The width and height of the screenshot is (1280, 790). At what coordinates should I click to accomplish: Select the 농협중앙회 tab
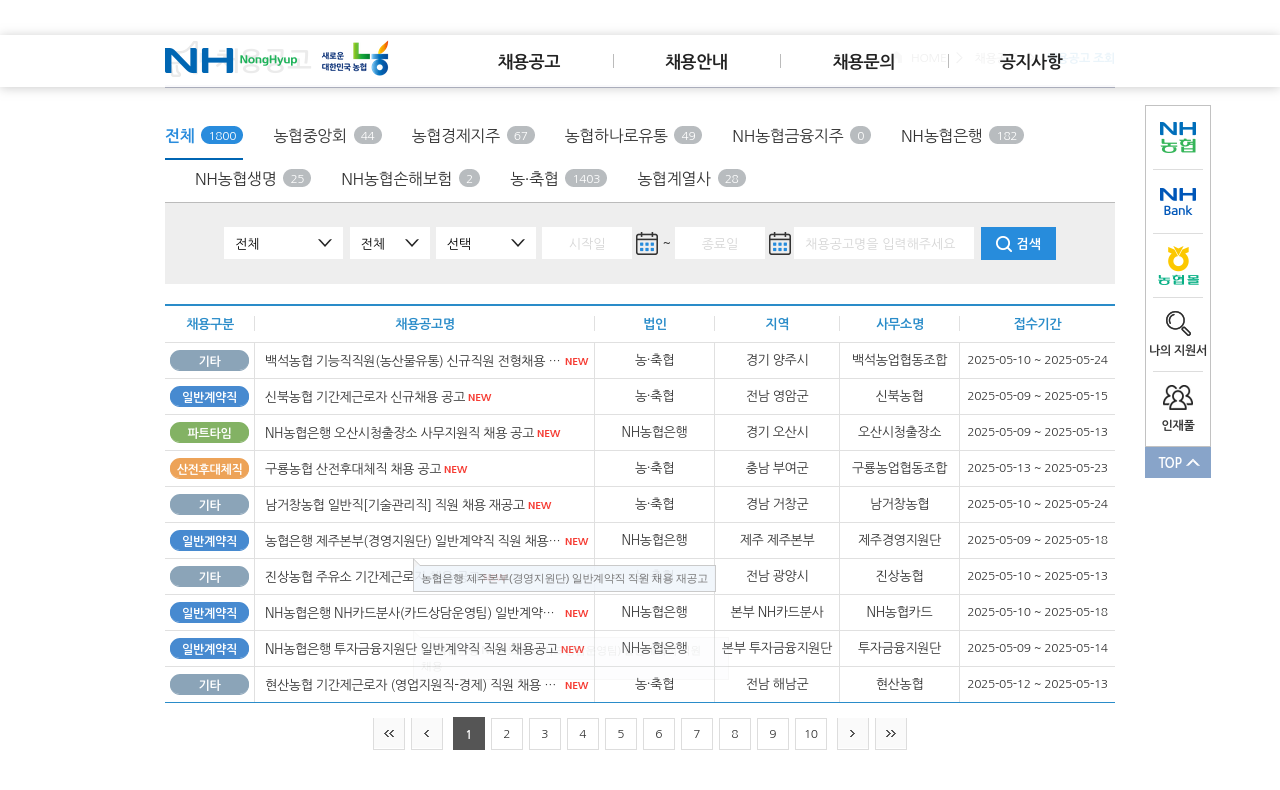[x=327, y=136]
